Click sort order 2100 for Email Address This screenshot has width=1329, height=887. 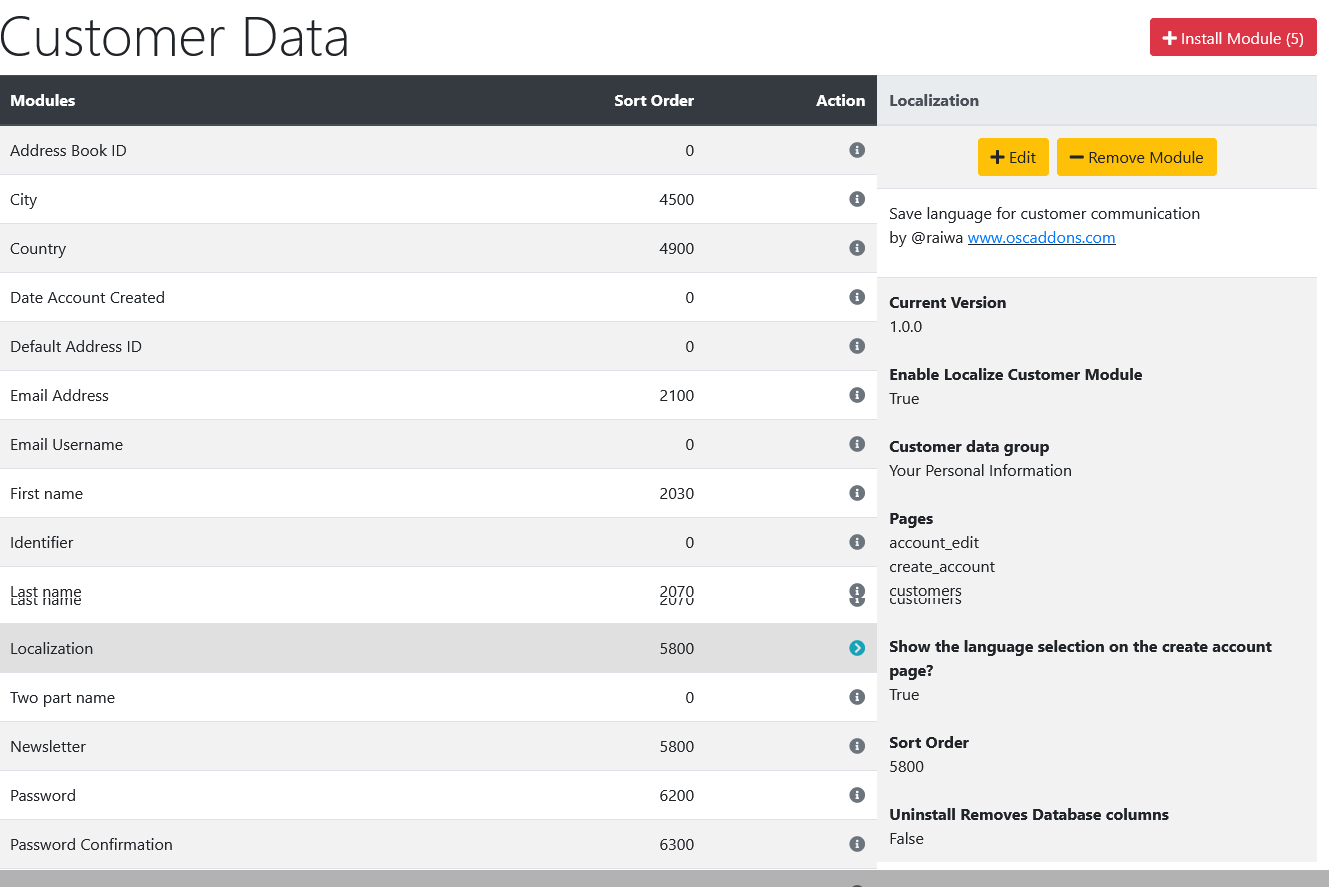tap(677, 396)
